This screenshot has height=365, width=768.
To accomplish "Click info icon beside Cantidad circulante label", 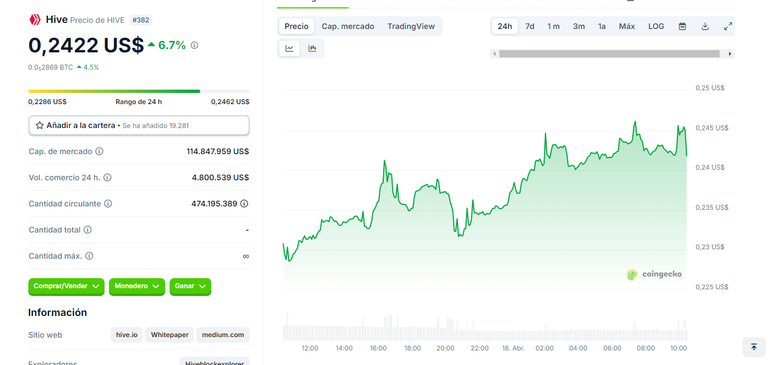I will pos(108,203).
